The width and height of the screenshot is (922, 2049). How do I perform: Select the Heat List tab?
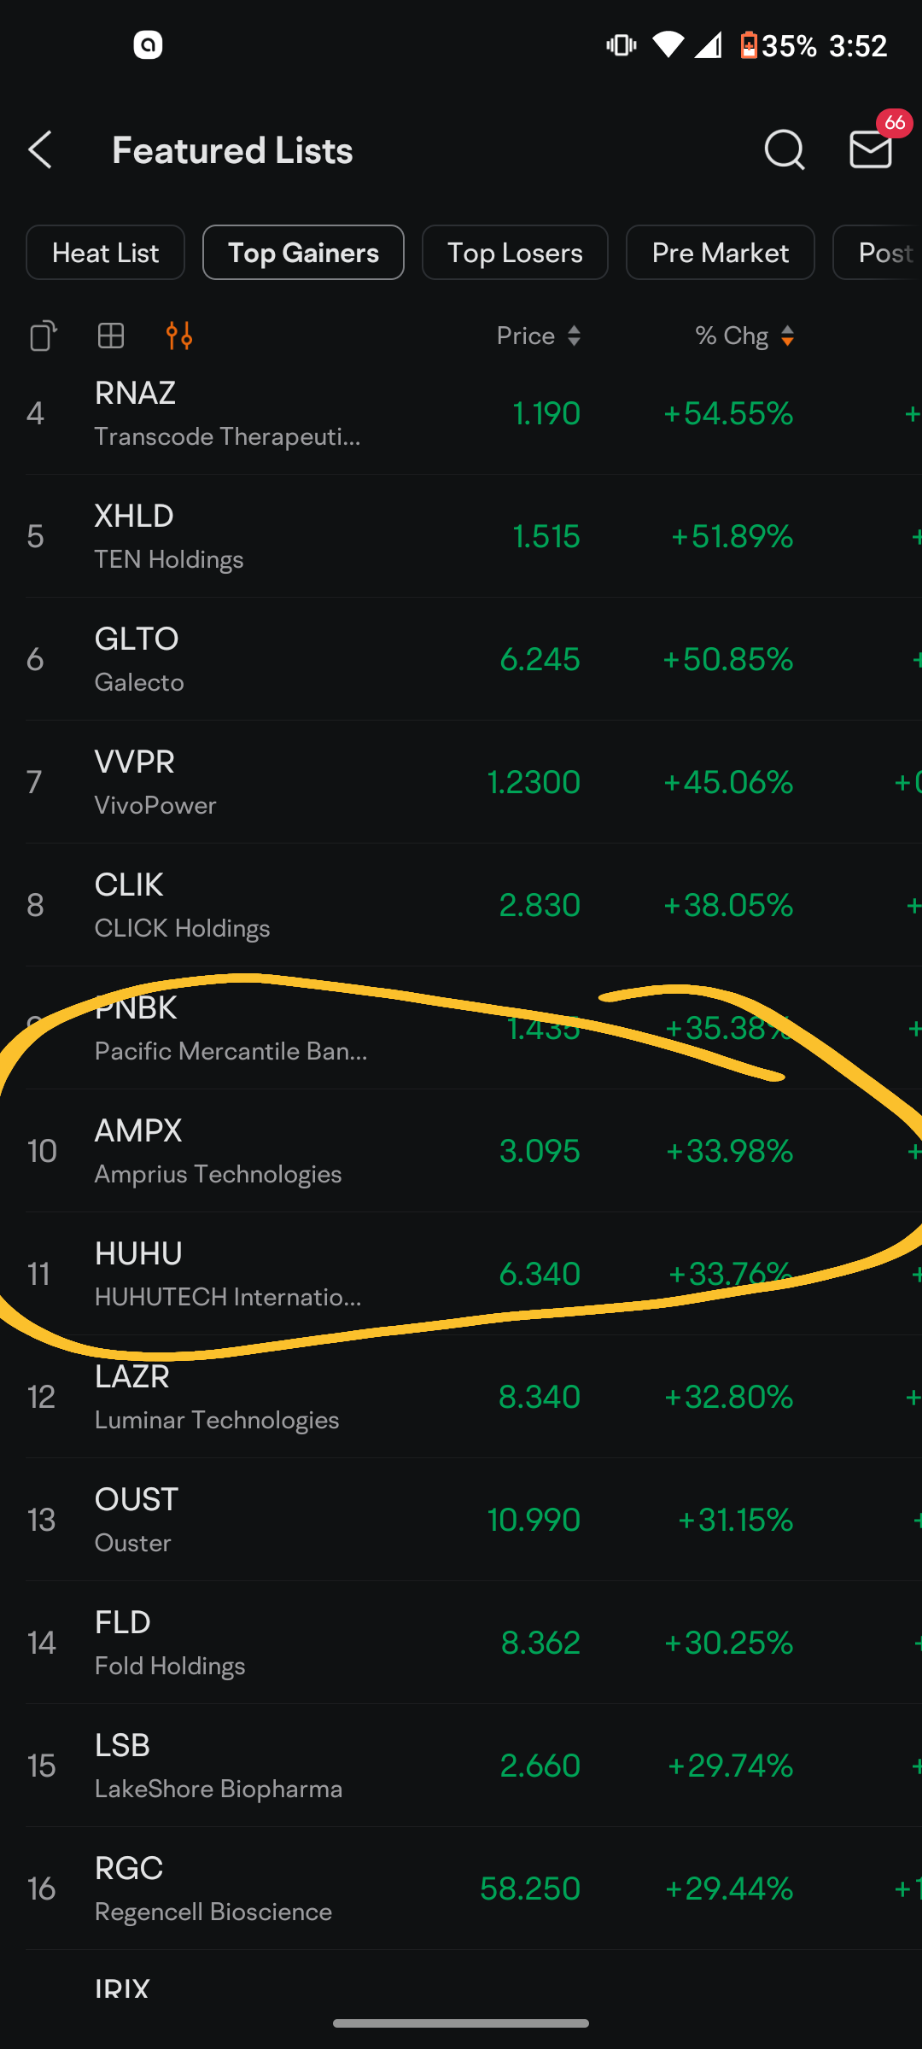pos(105,253)
